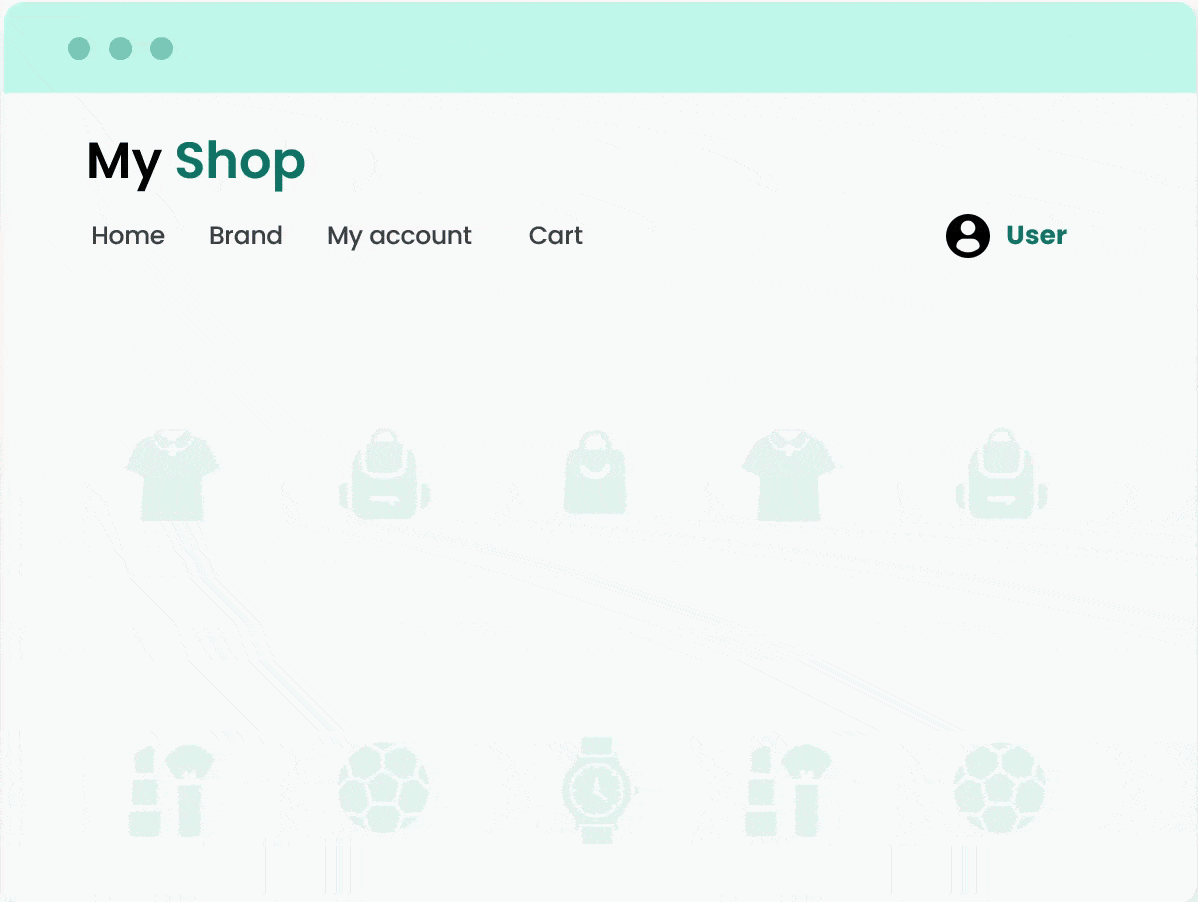Select the last soccer ball in the bottom row
Viewport: 1198px width, 902px height.
1000,789
